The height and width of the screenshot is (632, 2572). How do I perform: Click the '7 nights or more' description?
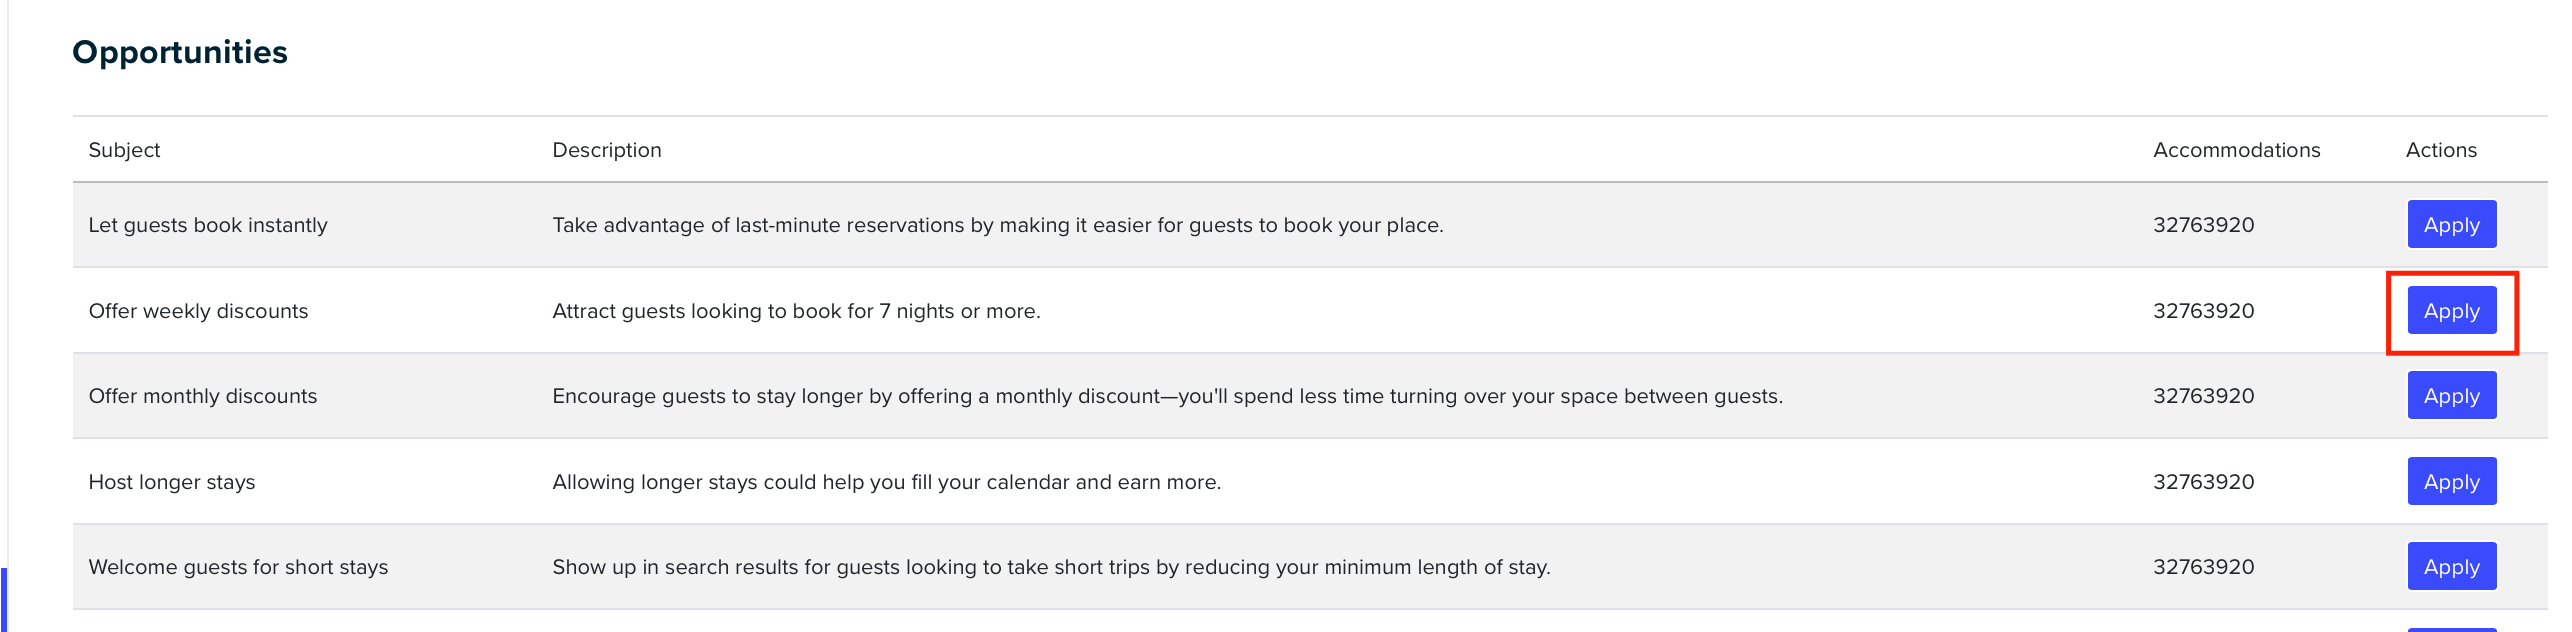796,311
